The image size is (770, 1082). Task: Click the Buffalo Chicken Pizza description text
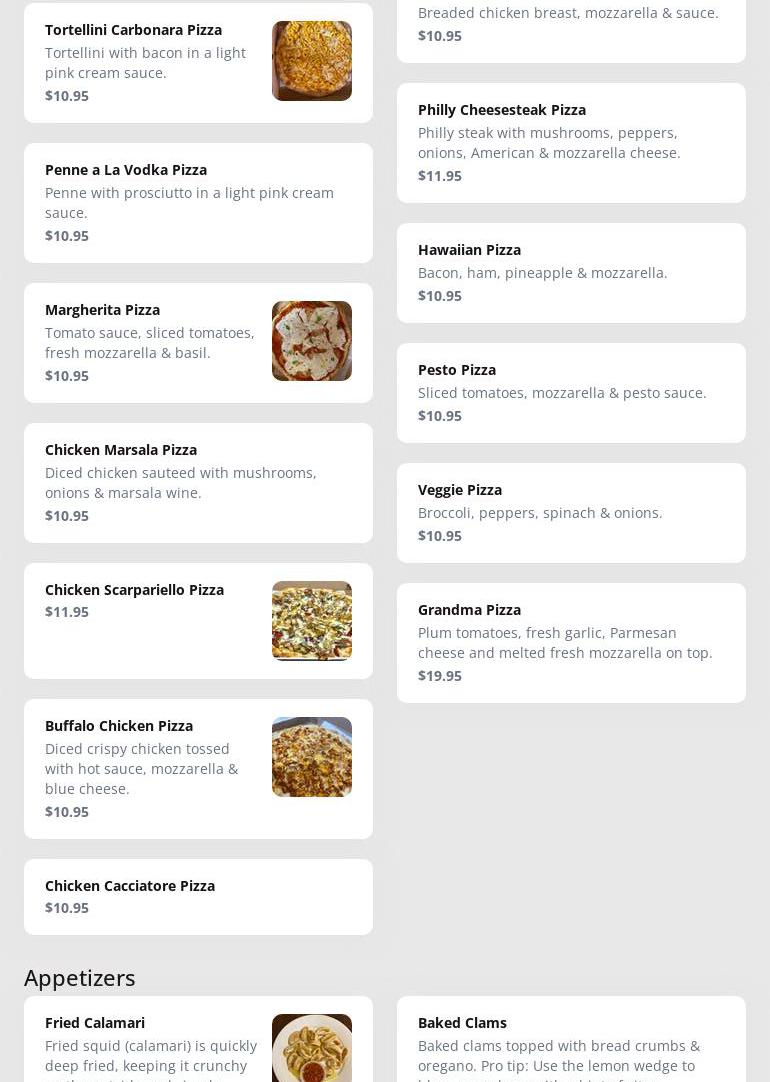pyautogui.click(x=142, y=769)
